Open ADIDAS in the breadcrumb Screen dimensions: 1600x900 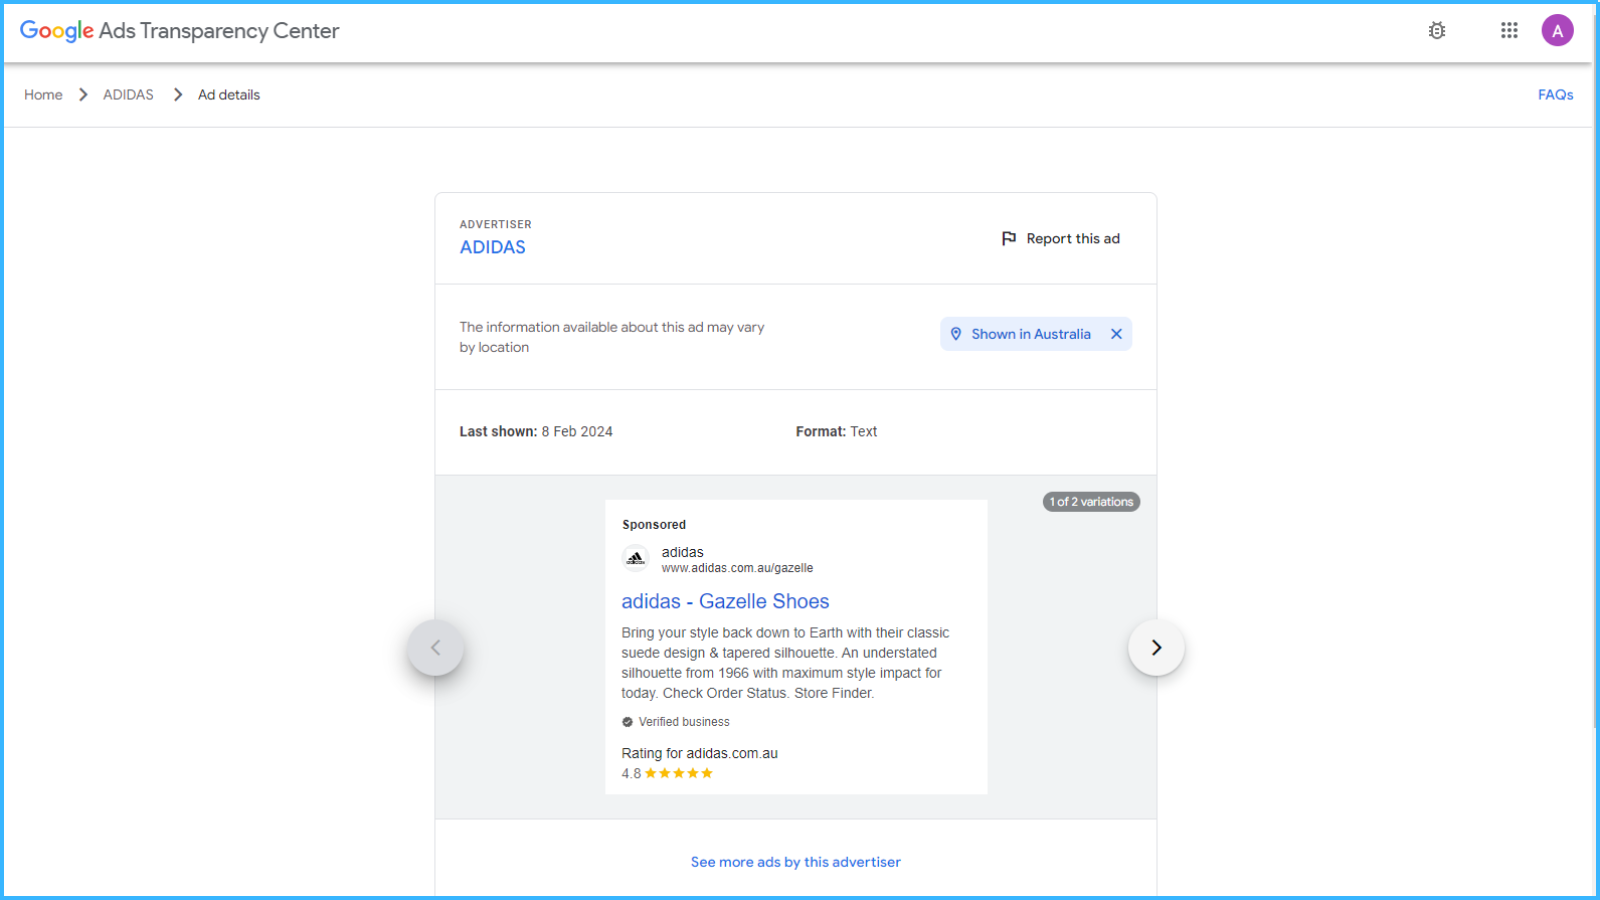(128, 95)
